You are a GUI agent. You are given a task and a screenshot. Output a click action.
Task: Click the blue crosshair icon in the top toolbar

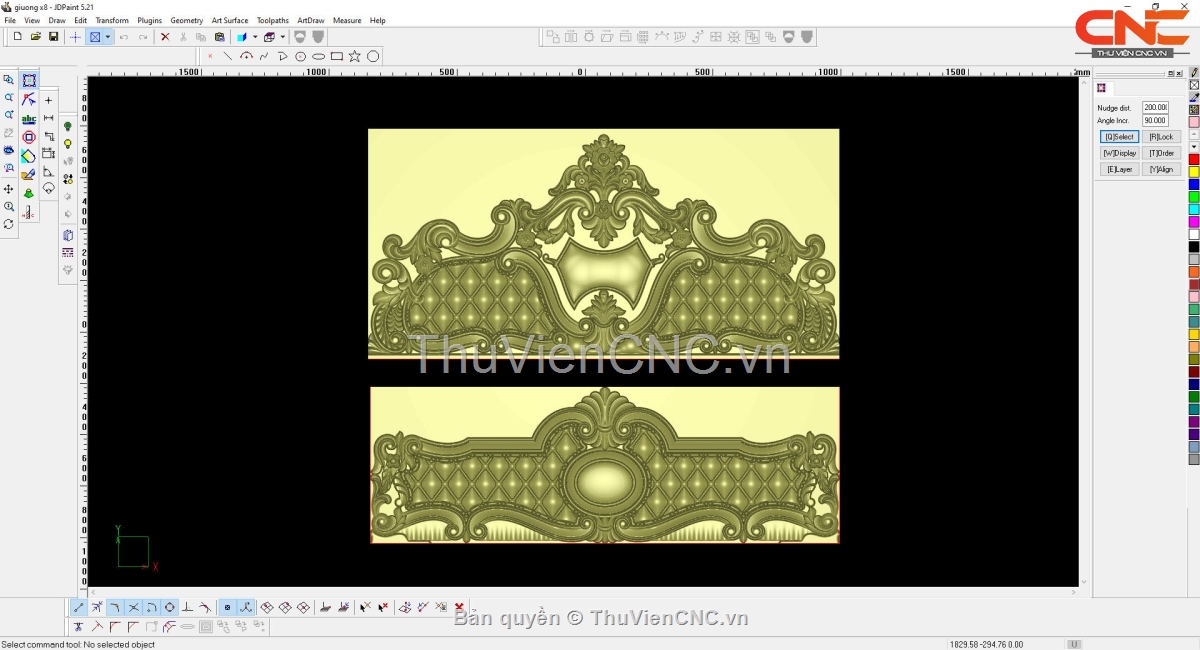point(75,37)
